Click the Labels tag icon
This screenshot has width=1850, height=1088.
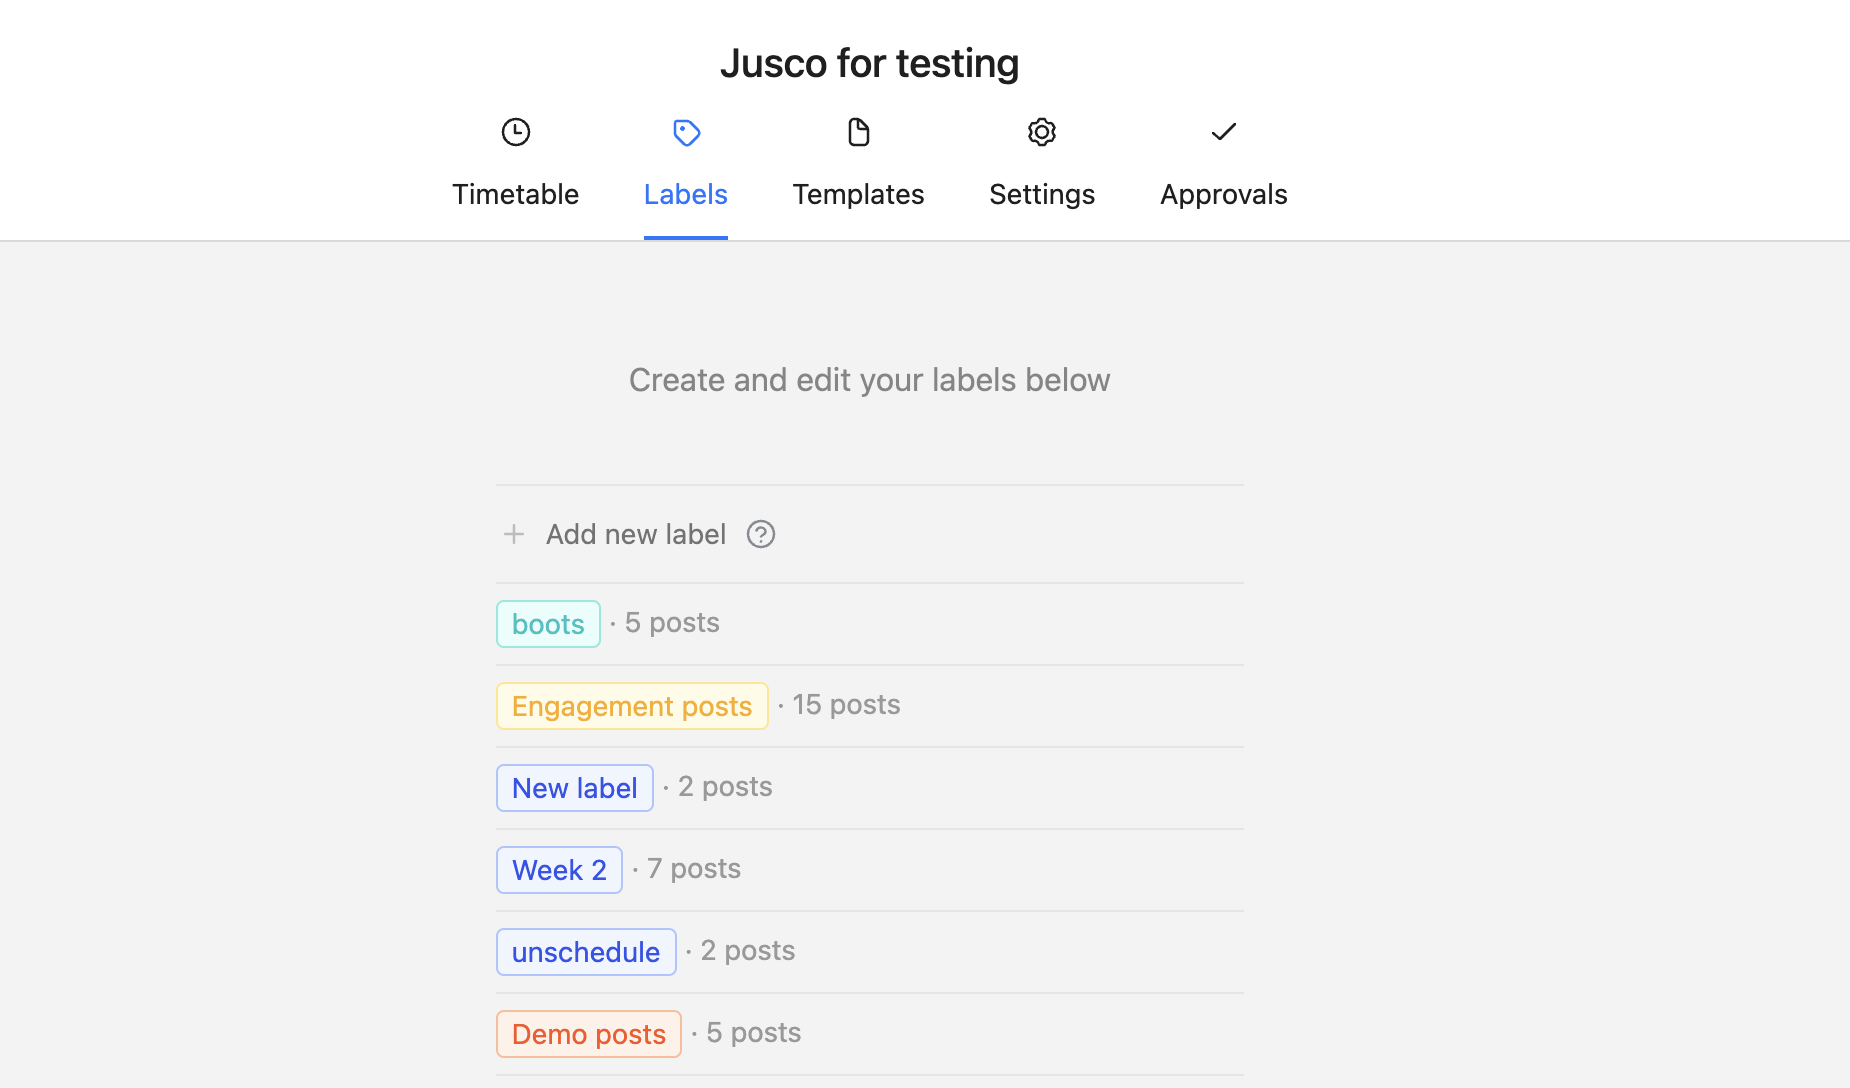[x=686, y=132]
